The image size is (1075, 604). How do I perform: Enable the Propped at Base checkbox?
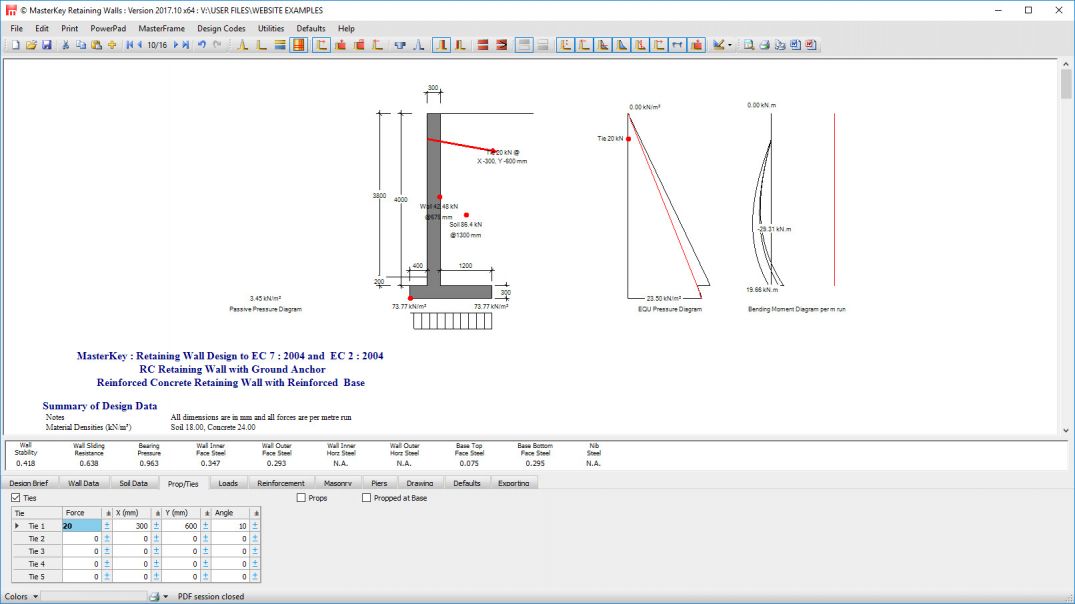coord(366,498)
